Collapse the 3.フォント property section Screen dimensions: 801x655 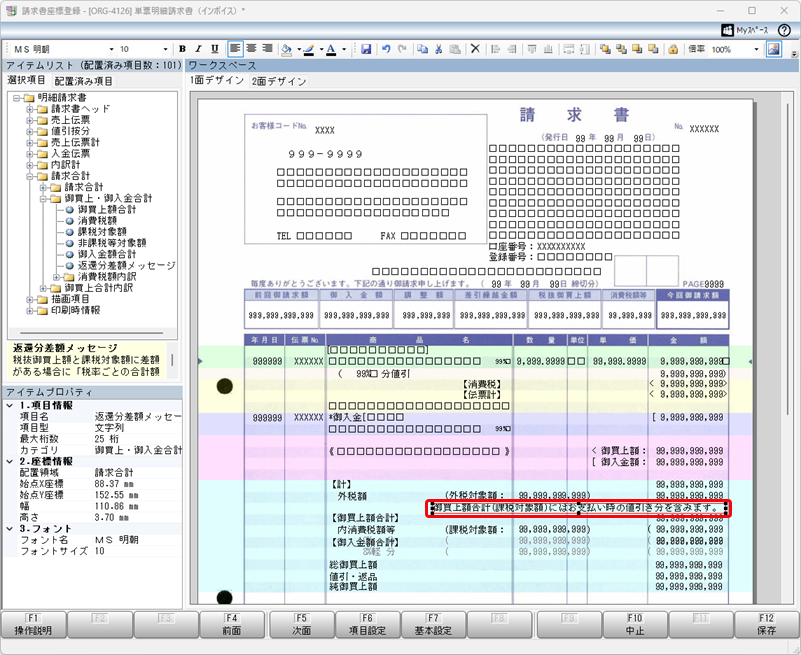pos(10,529)
